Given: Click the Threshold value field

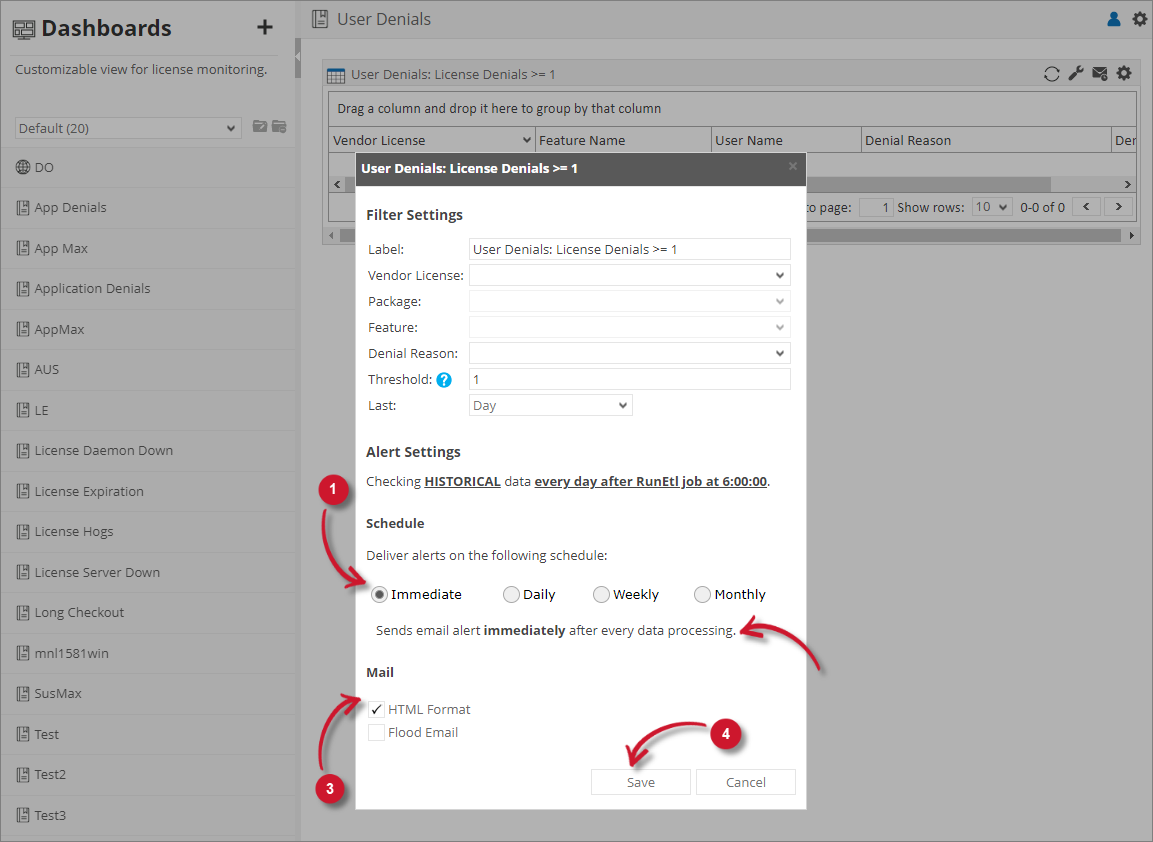Looking at the screenshot, I should pyautogui.click(x=629, y=379).
